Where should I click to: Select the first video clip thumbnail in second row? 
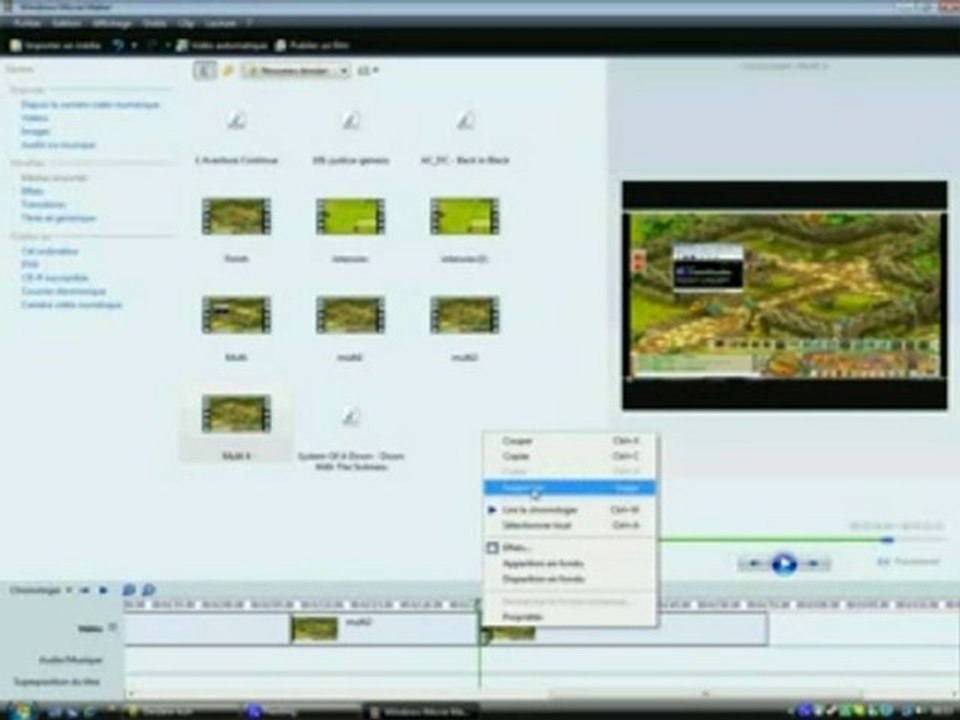coord(236,216)
